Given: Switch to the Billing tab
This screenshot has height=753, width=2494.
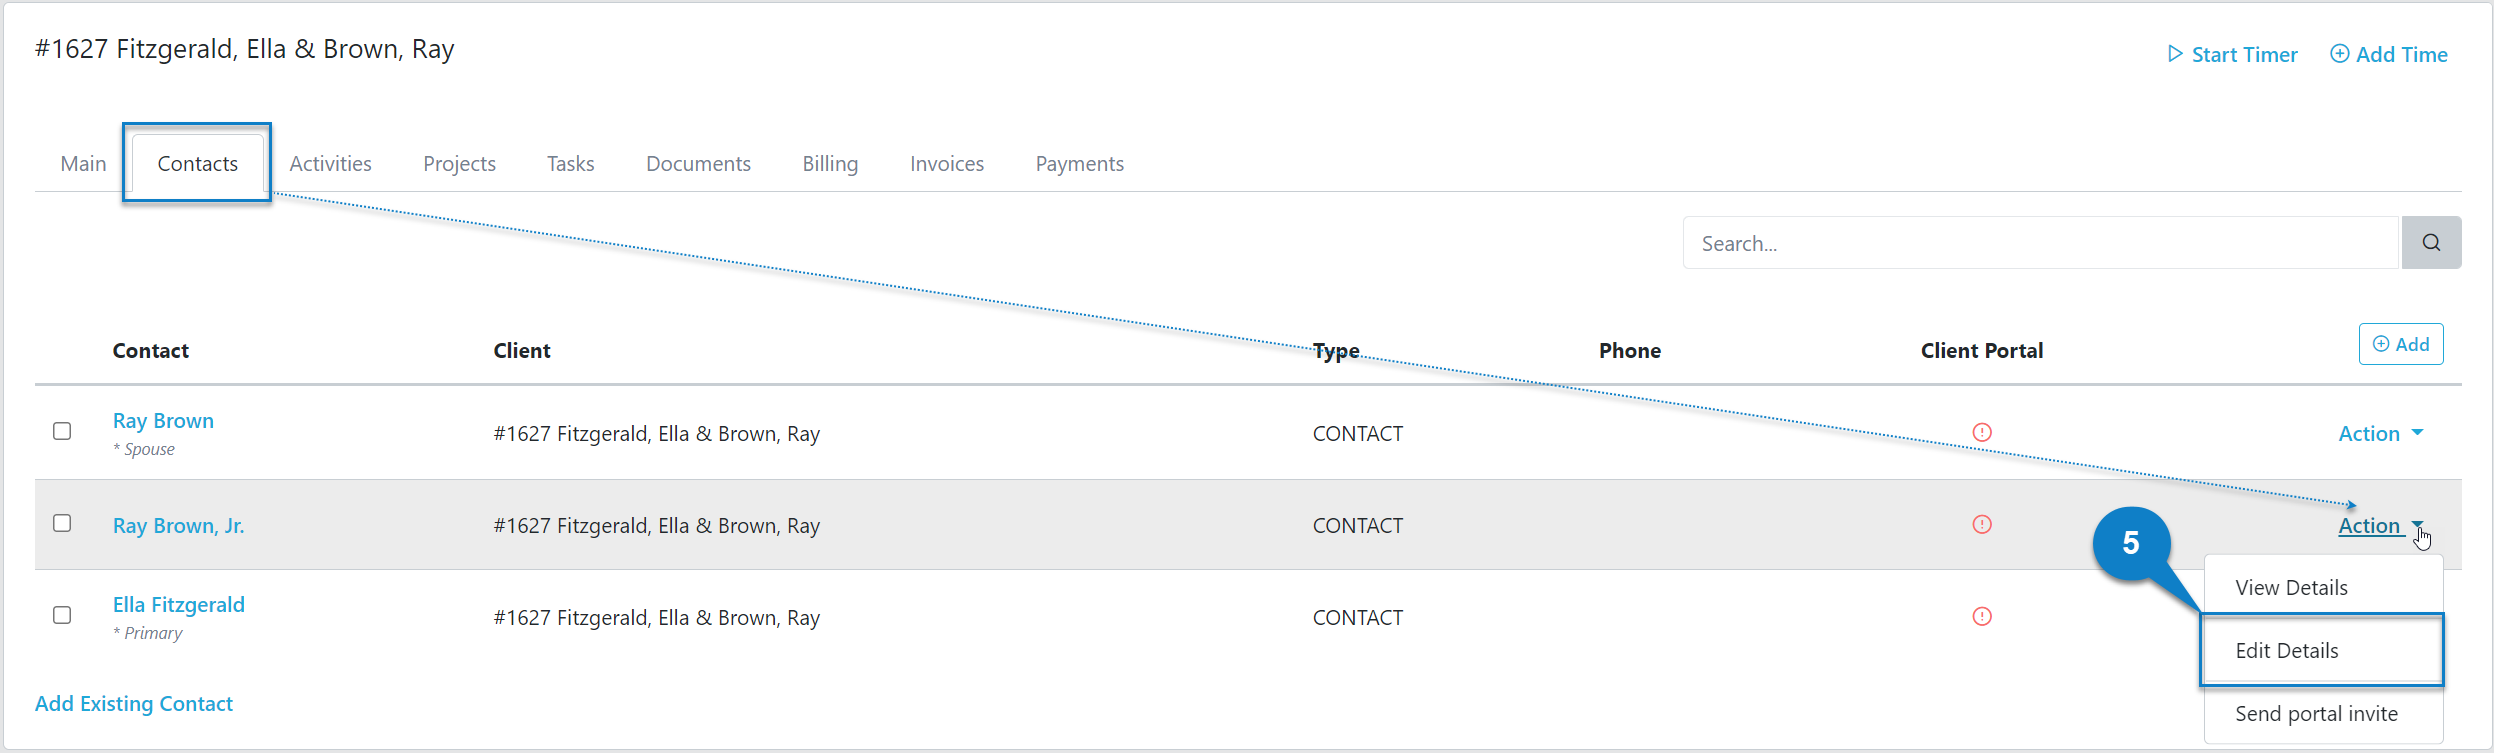Looking at the screenshot, I should tap(830, 163).
